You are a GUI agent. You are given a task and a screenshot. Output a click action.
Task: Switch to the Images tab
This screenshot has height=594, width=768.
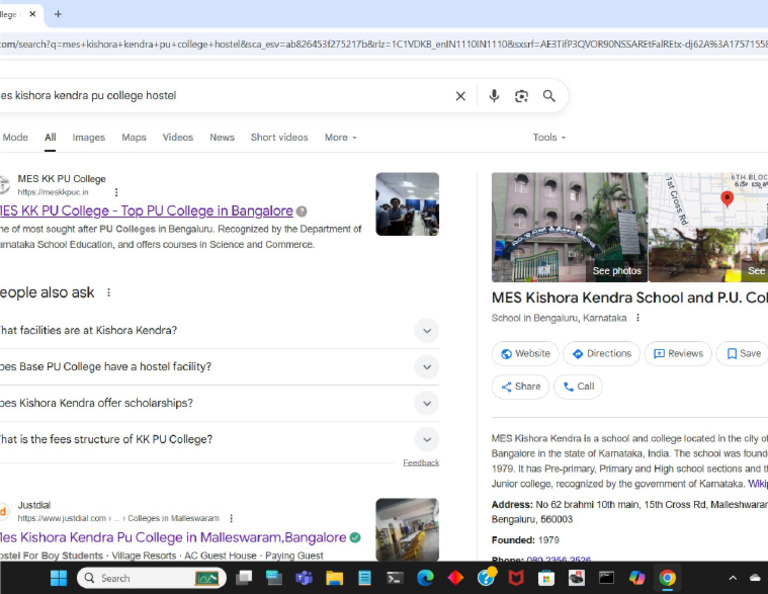click(x=88, y=137)
